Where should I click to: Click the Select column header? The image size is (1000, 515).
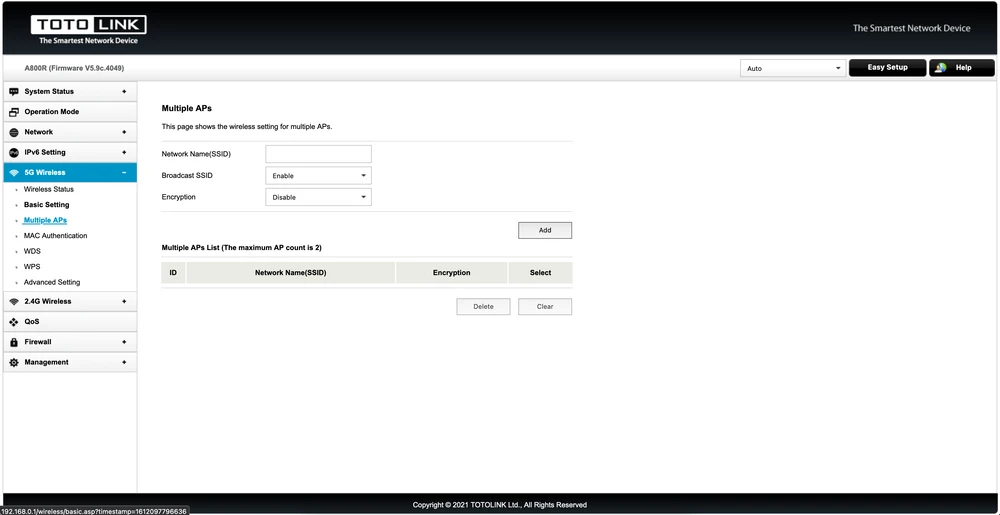[540, 273]
